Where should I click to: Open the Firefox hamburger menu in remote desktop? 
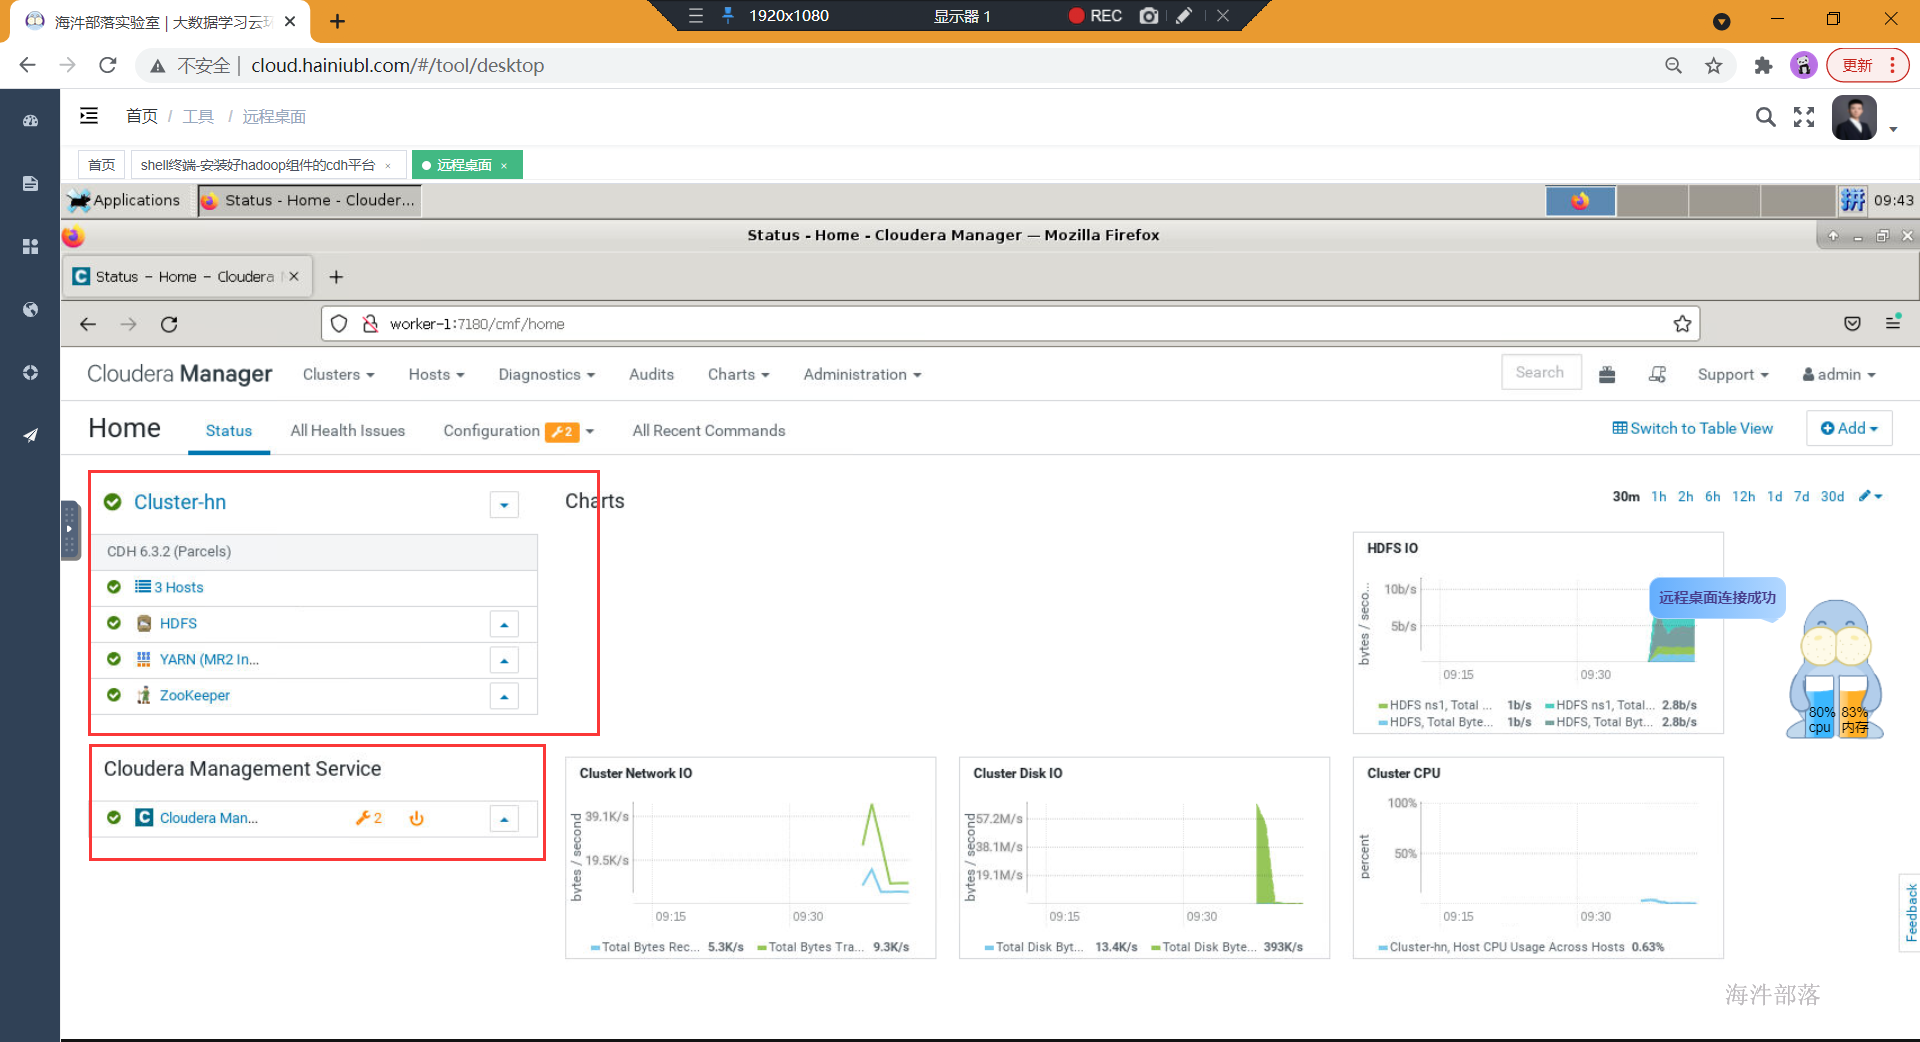pos(1893,323)
